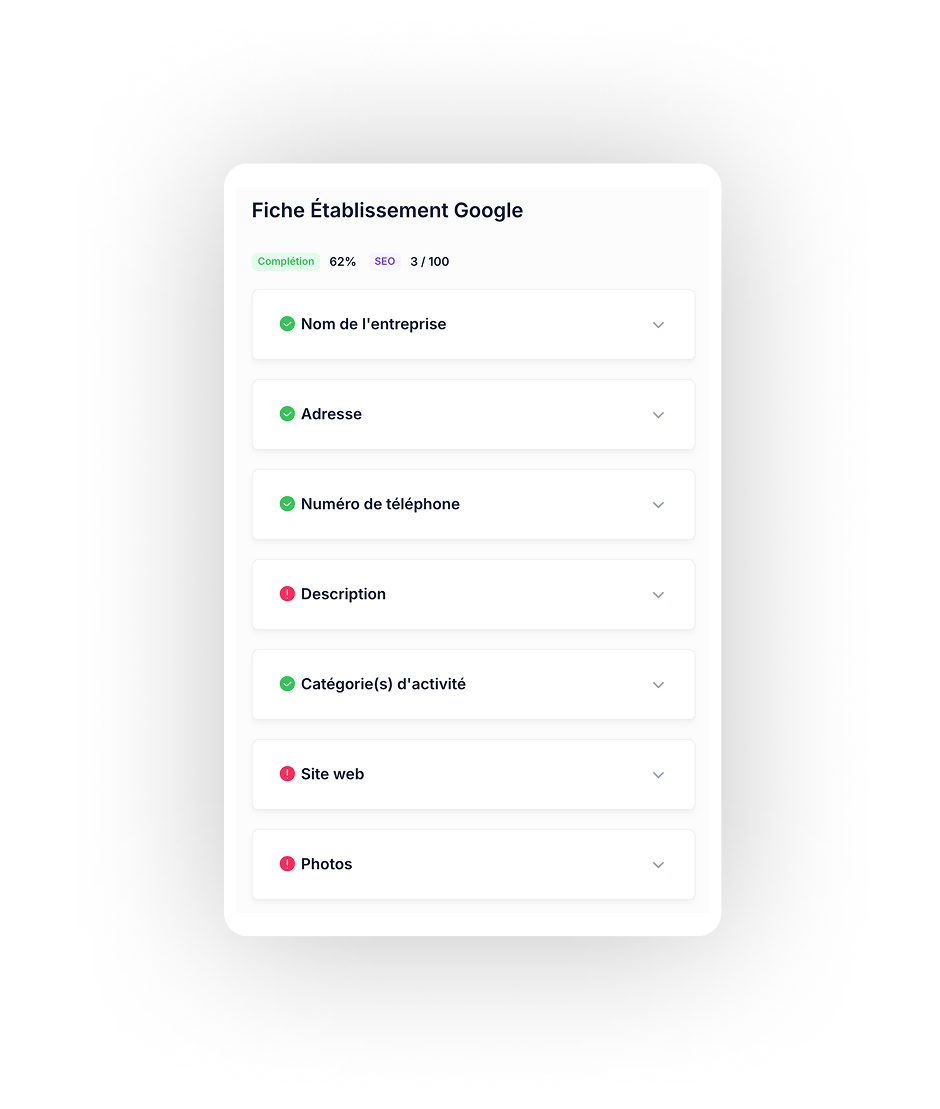940x1109 pixels.
Task: Click green check icon beside Nom de l'entreprise
Action: point(287,324)
